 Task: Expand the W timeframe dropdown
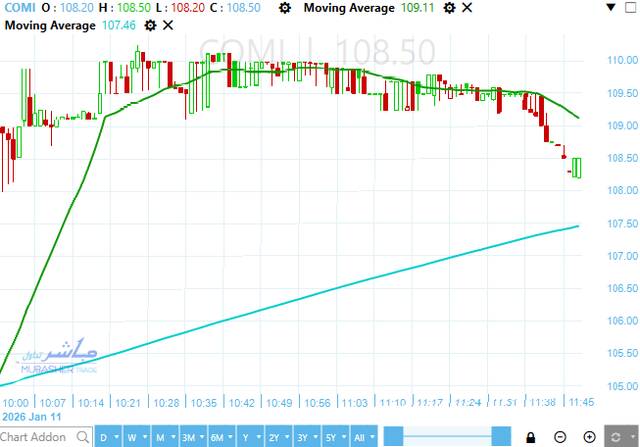(135, 437)
